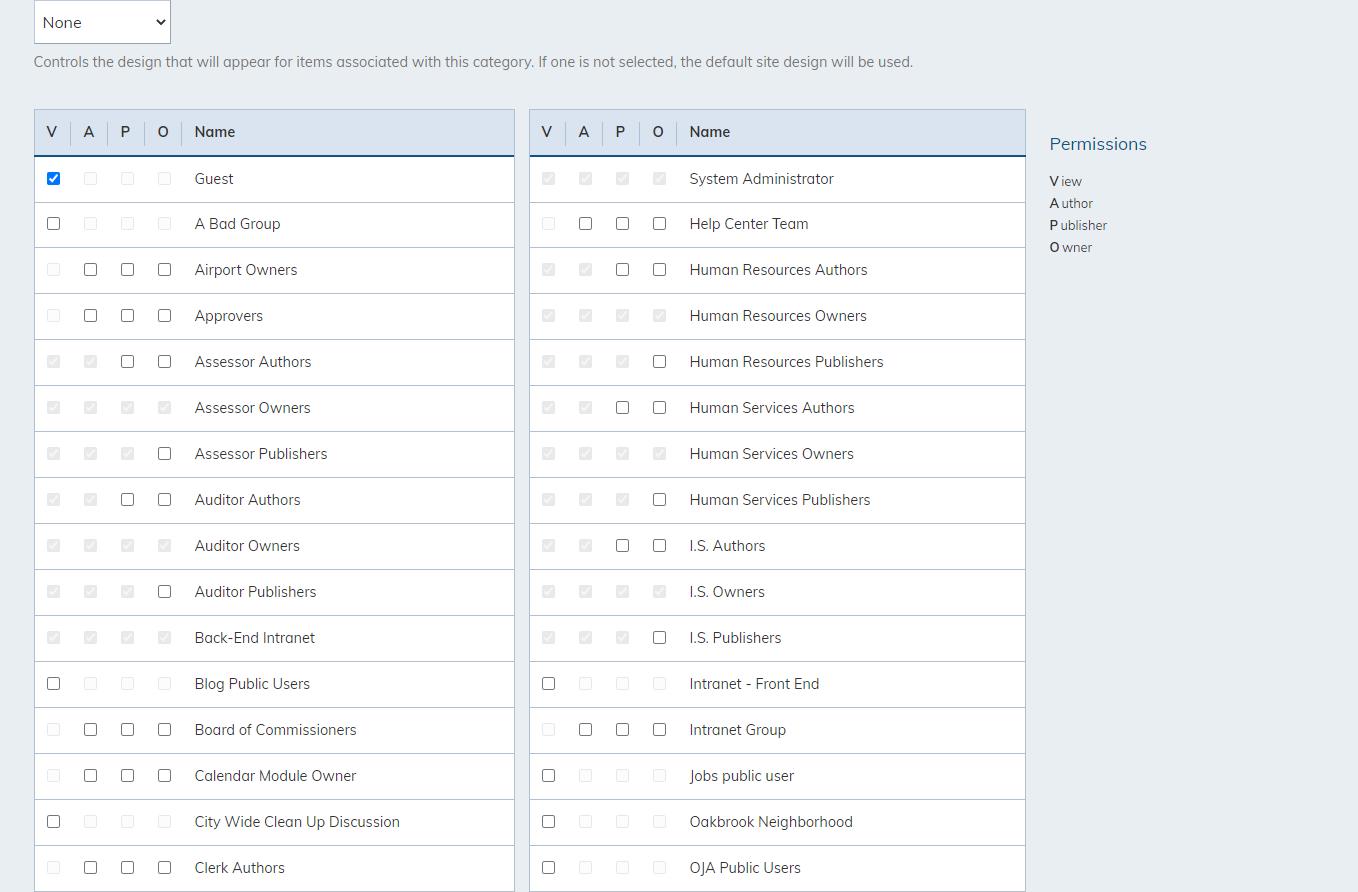Enable Owner for Assessor Publishers
Image resolution: width=1358 pixels, height=892 pixels.
pos(165,454)
